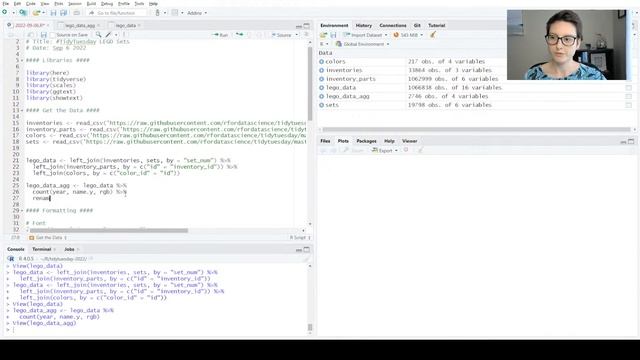Open the Global Environment dropdown
The image size is (640, 360).
362,44
